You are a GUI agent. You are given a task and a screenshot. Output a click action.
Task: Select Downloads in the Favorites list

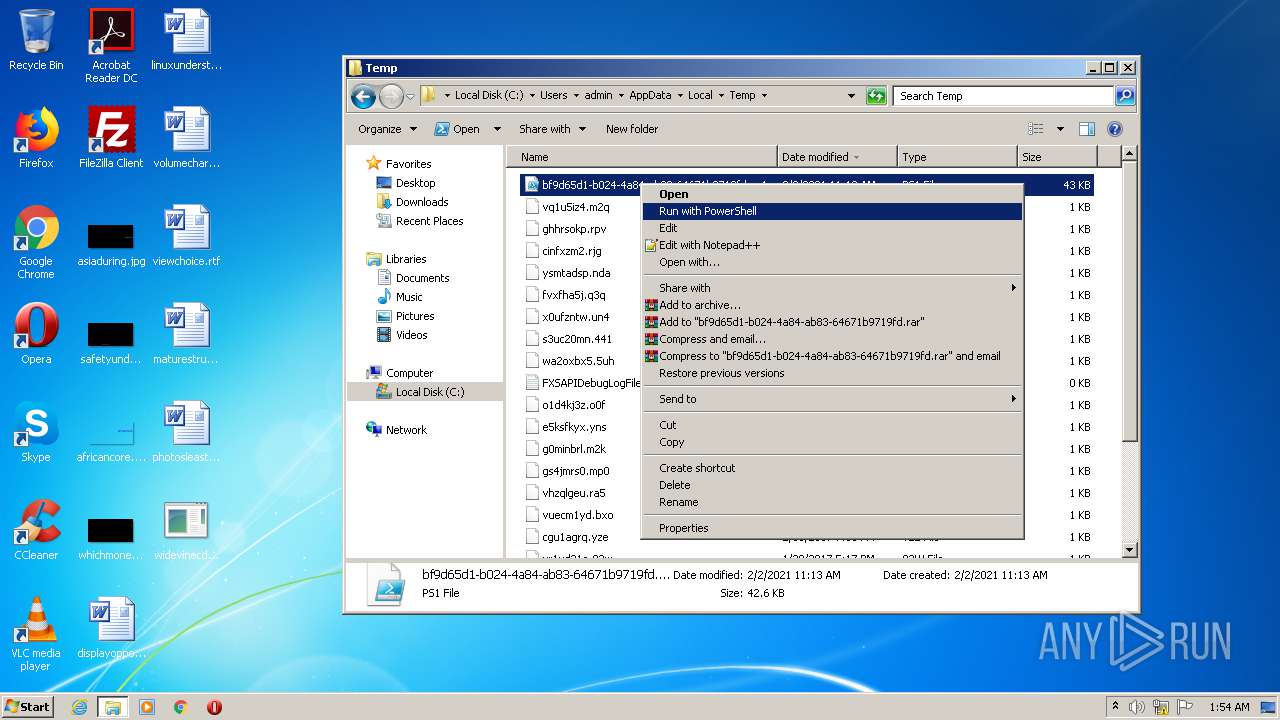click(x=421, y=202)
